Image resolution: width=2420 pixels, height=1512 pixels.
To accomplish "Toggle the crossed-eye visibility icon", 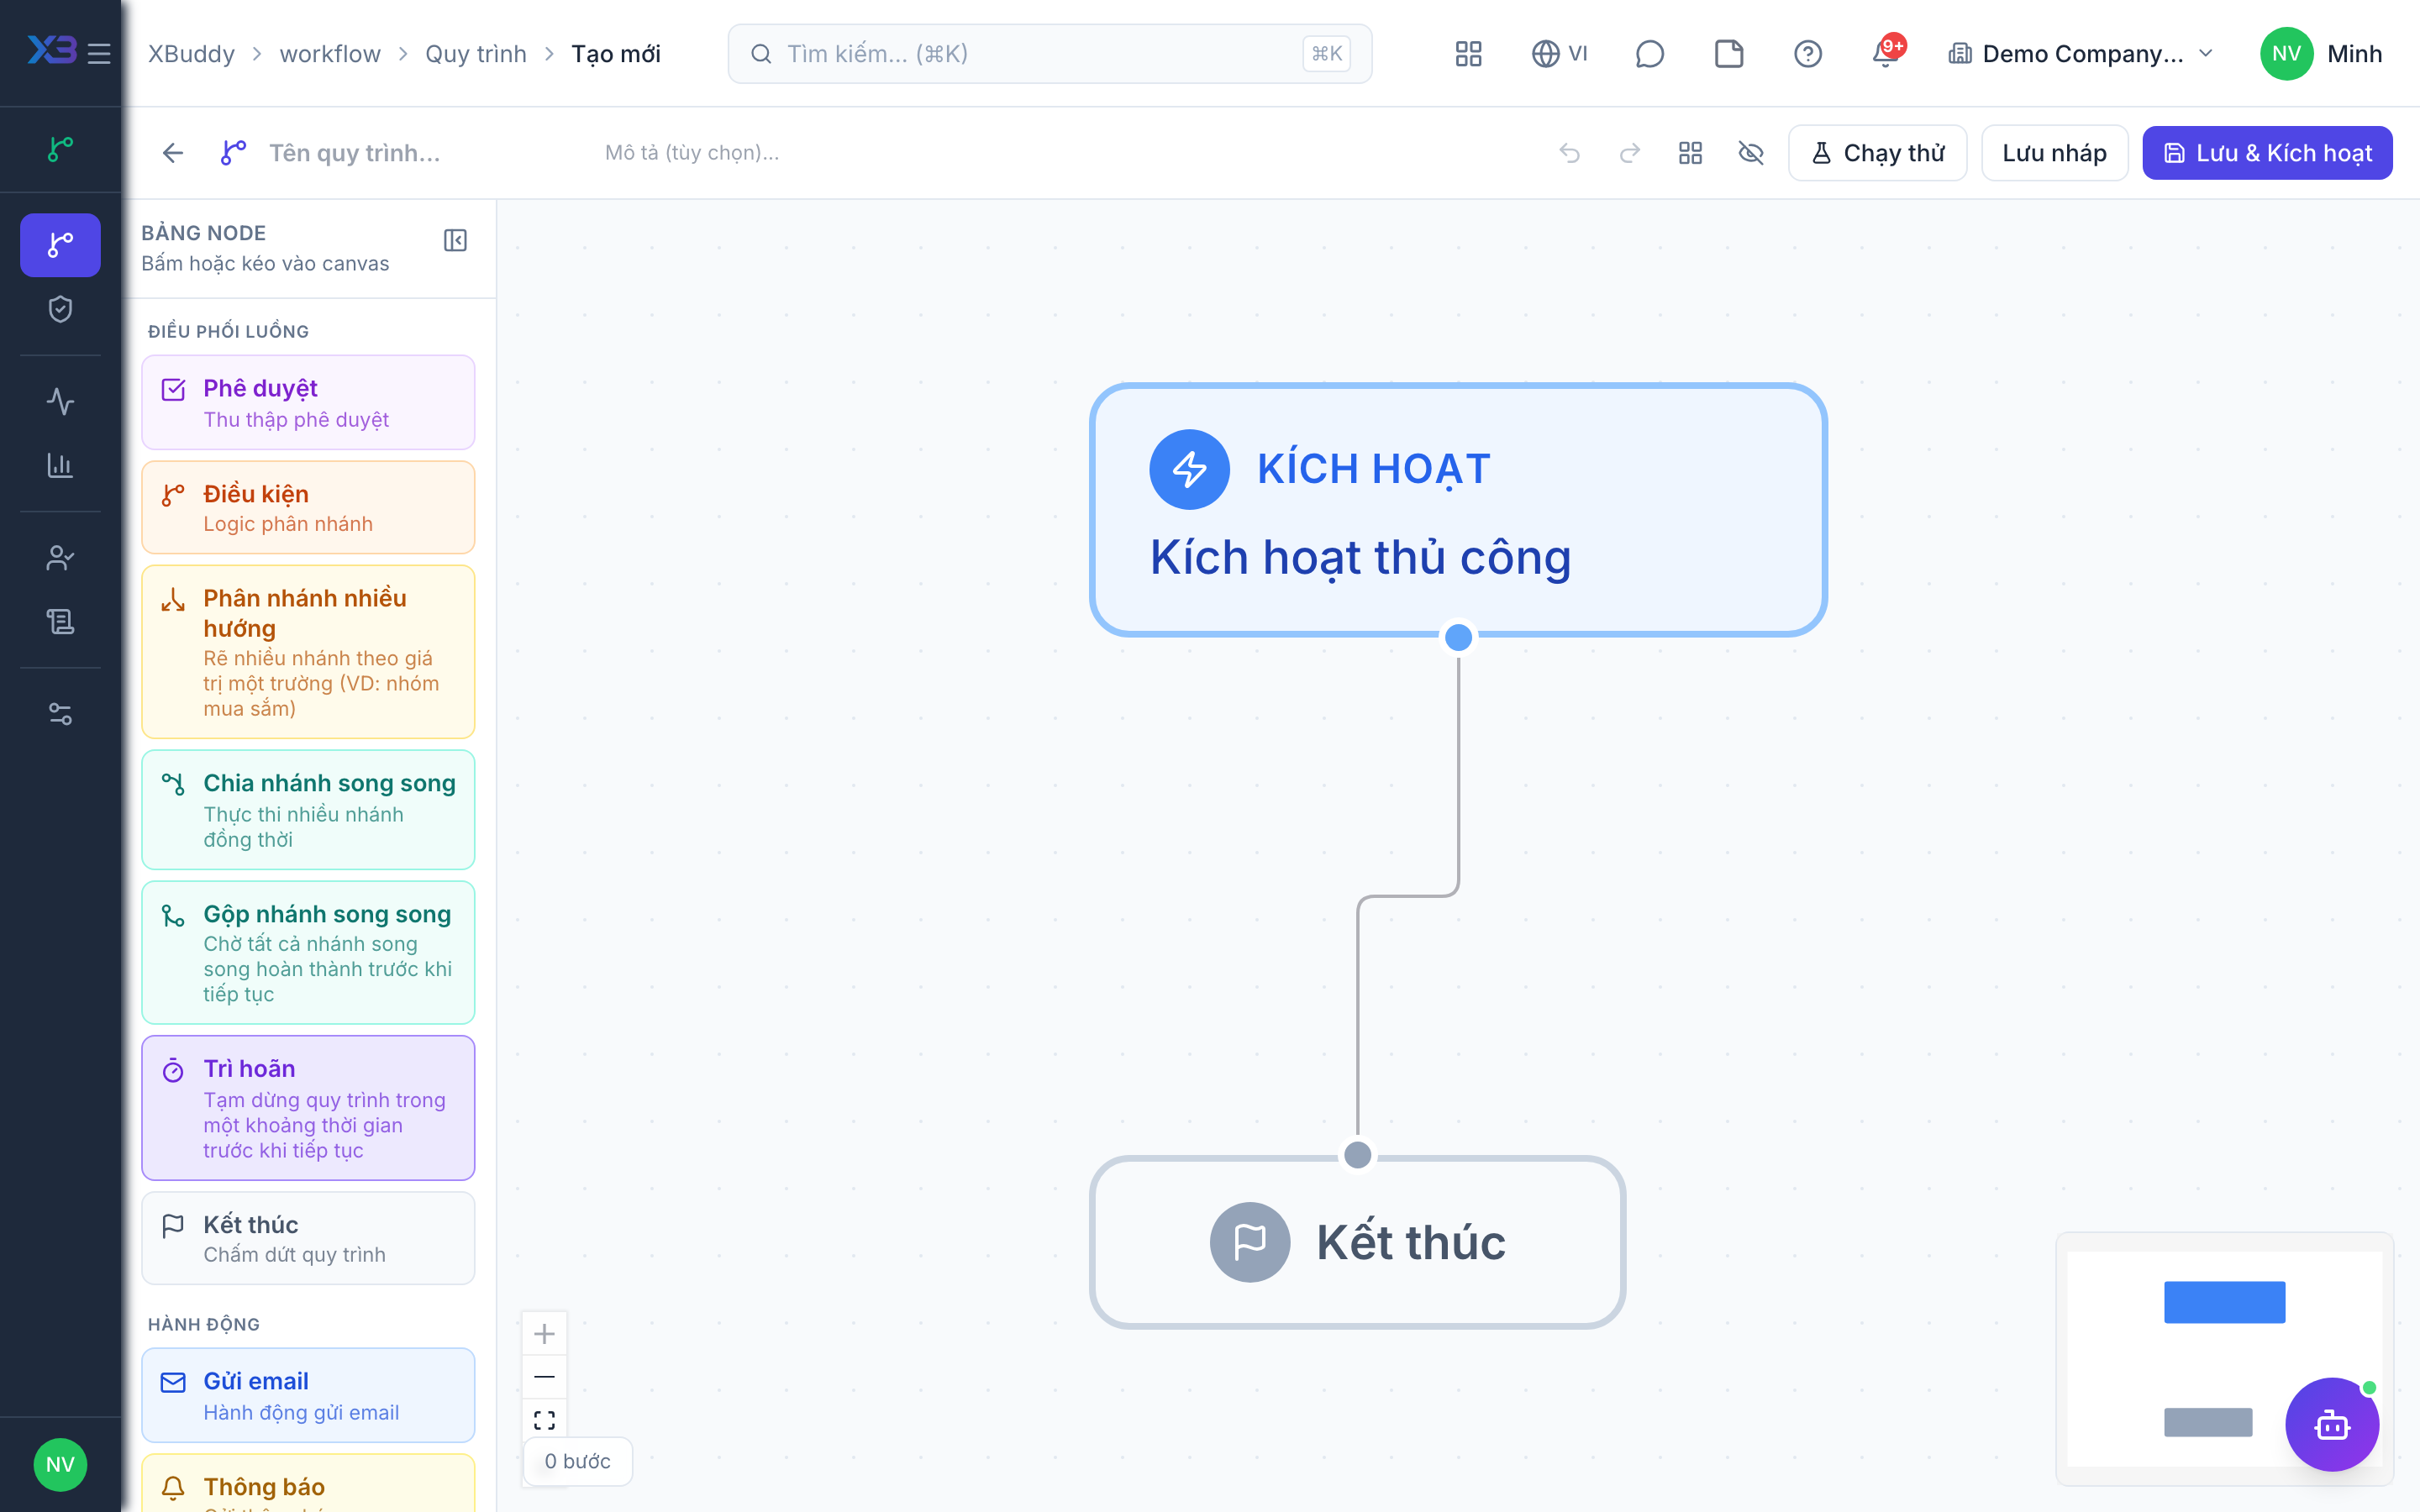I will pyautogui.click(x=1750, y=153).
